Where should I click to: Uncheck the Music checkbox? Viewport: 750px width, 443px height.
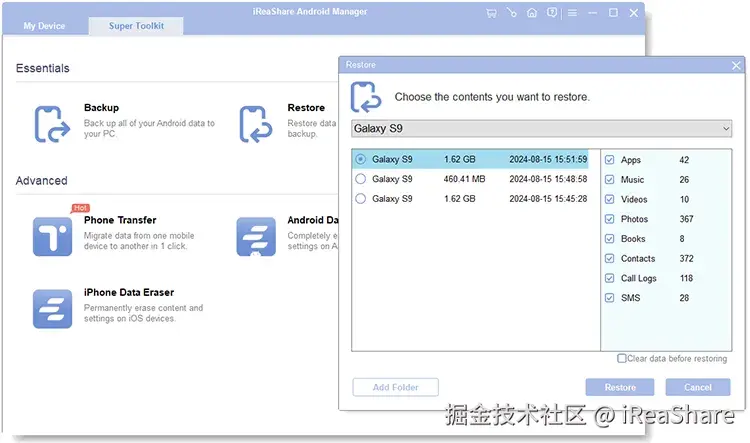point(609,179)
